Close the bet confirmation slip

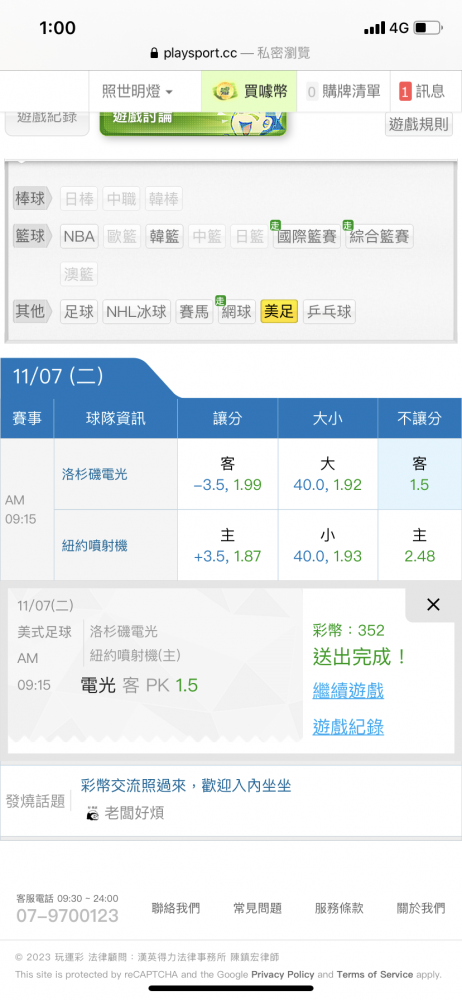[433, 605]
